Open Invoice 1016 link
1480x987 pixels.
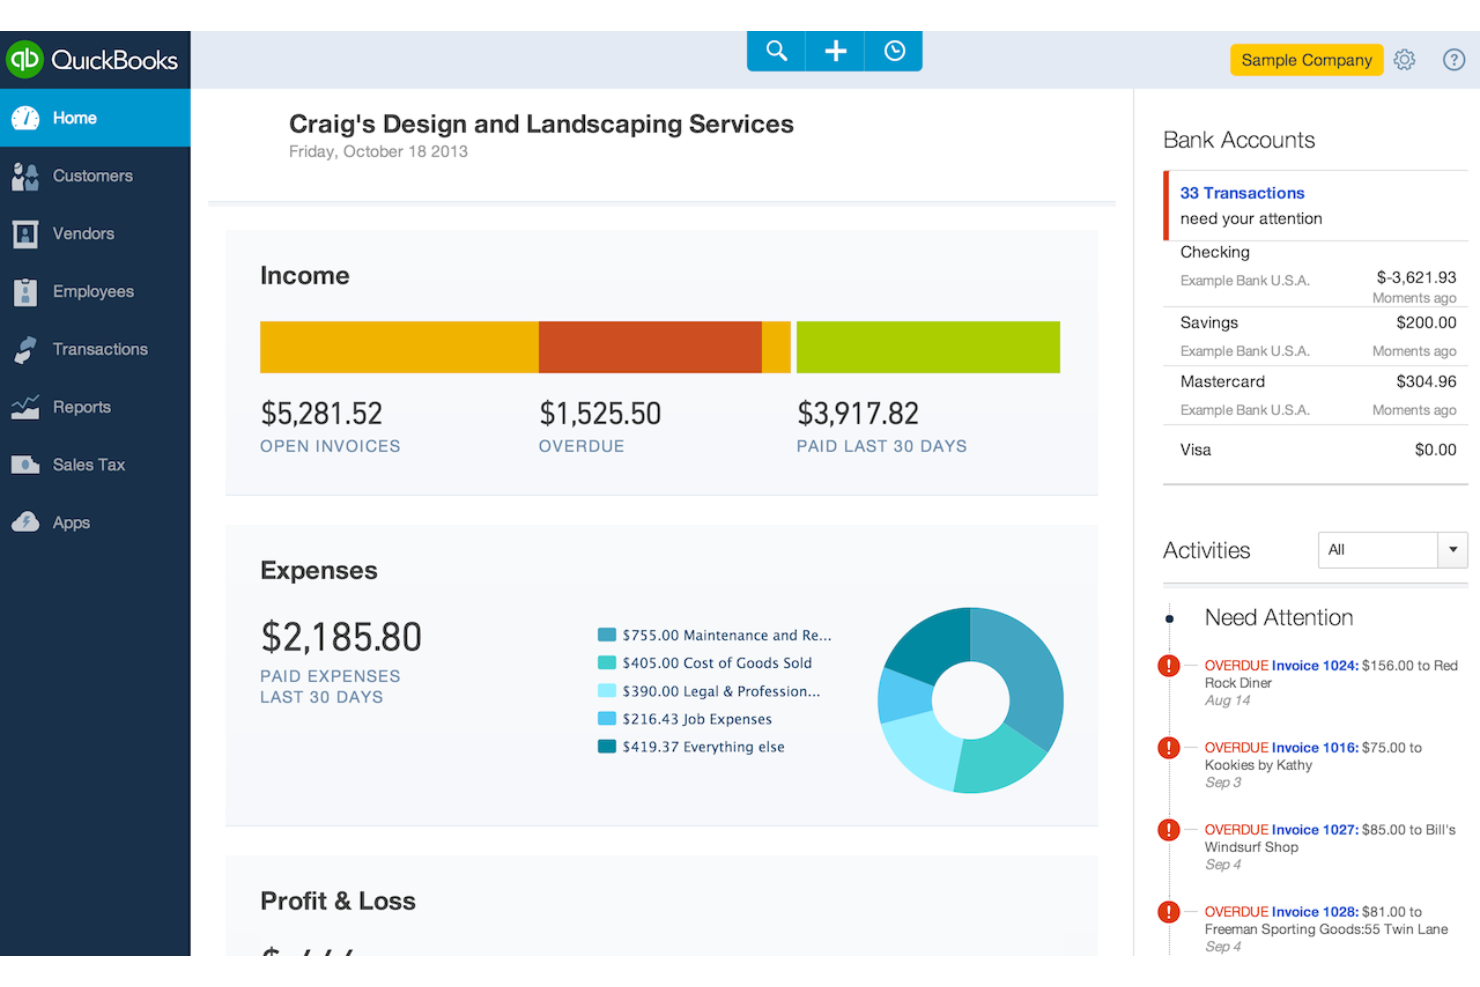[1315, 748]
